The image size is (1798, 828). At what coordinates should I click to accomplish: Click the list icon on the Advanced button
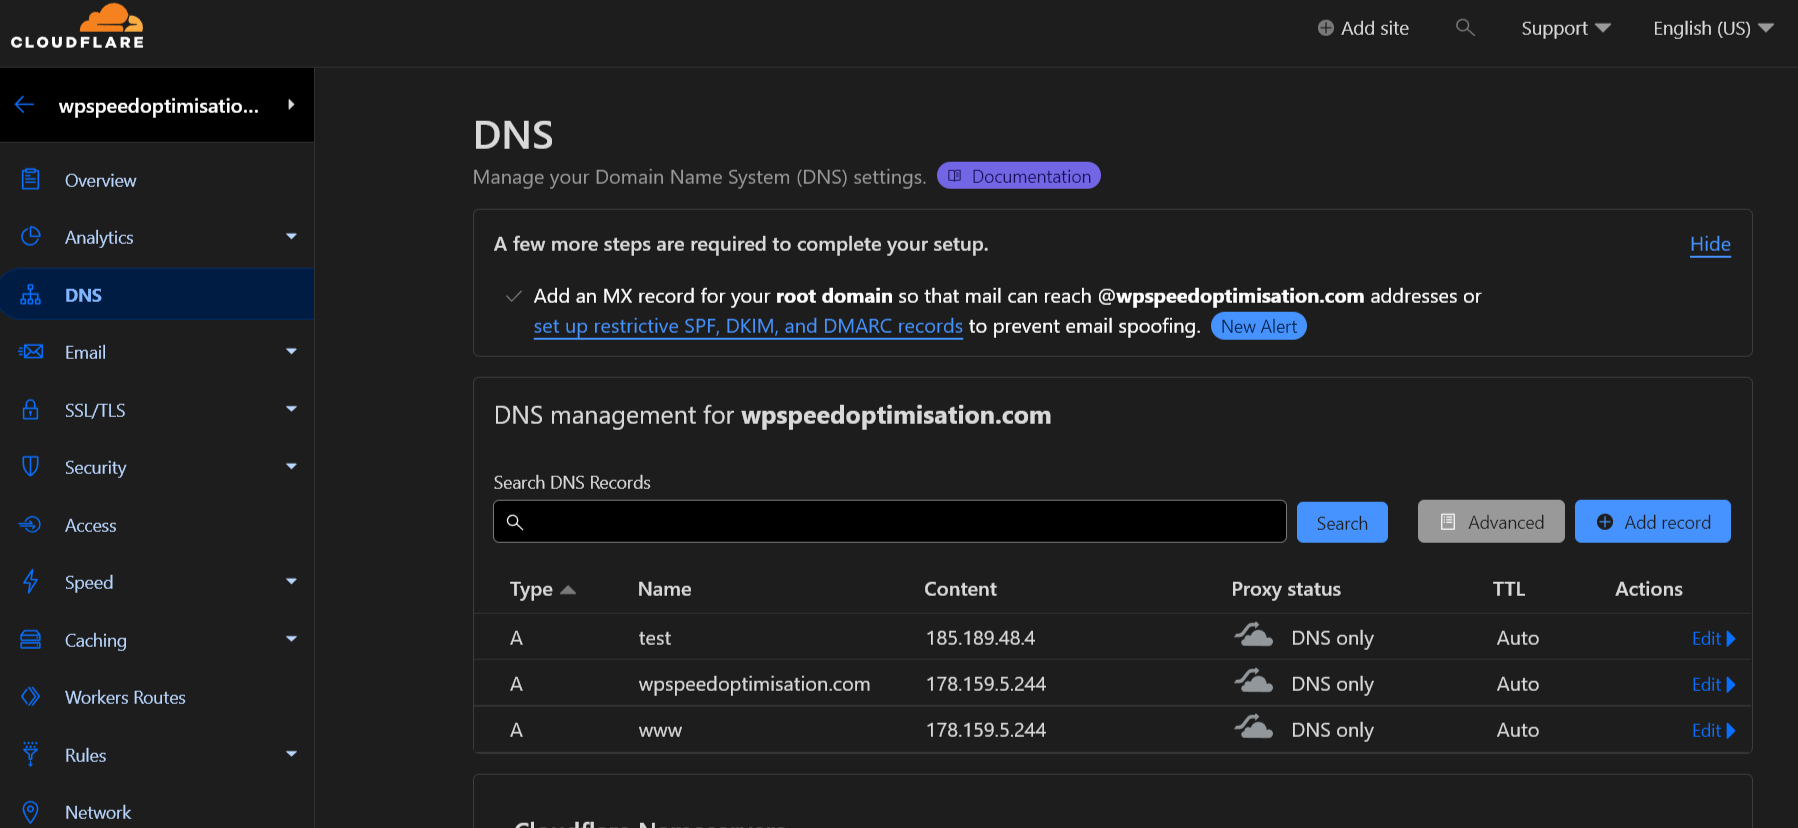click(1448, 522)
